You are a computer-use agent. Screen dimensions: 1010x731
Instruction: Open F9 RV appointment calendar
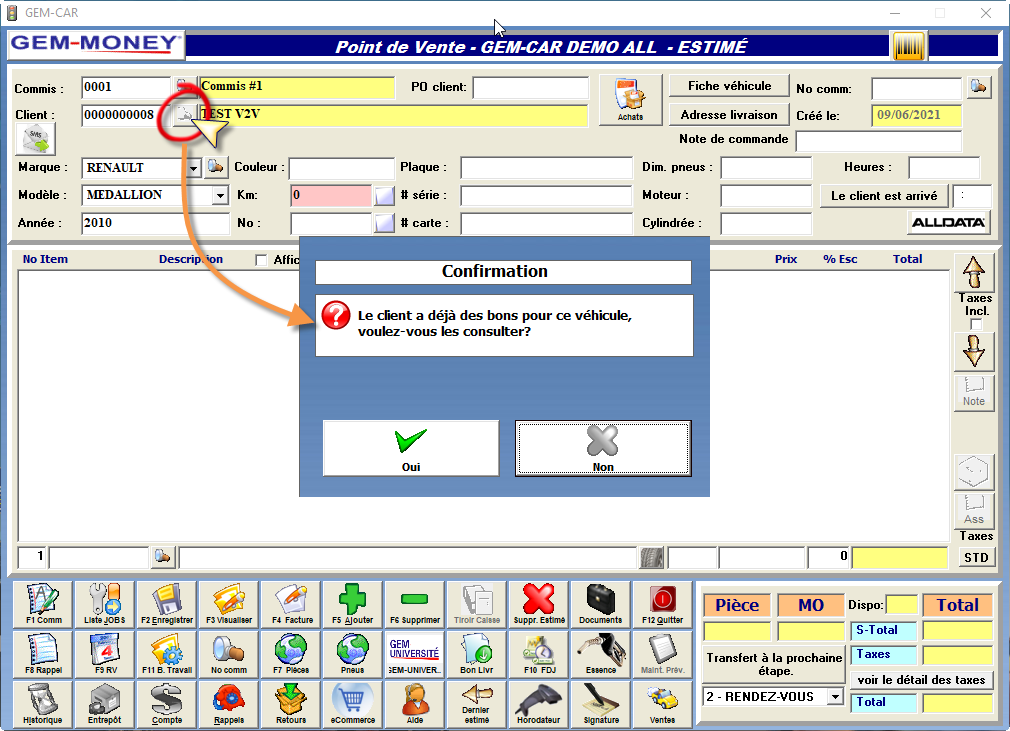click(x=105, y=654)
